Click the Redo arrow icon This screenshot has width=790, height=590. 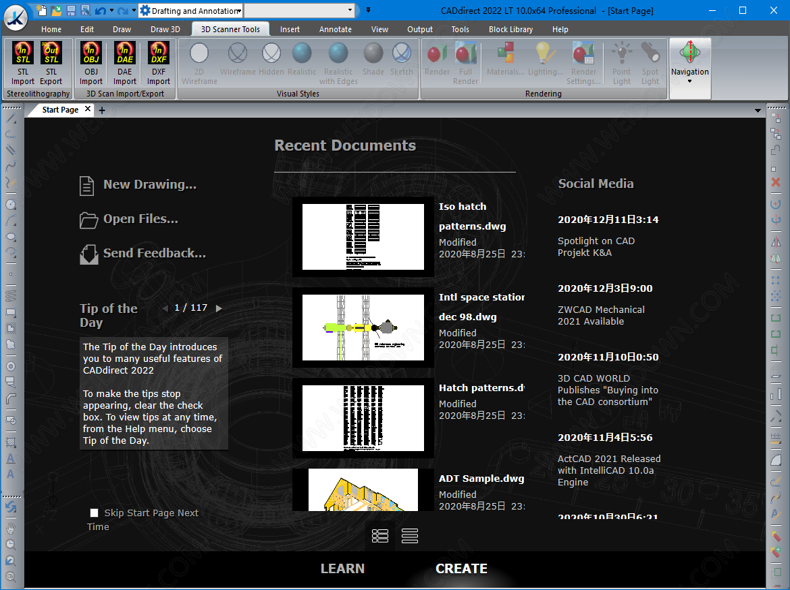click(122, 11)
